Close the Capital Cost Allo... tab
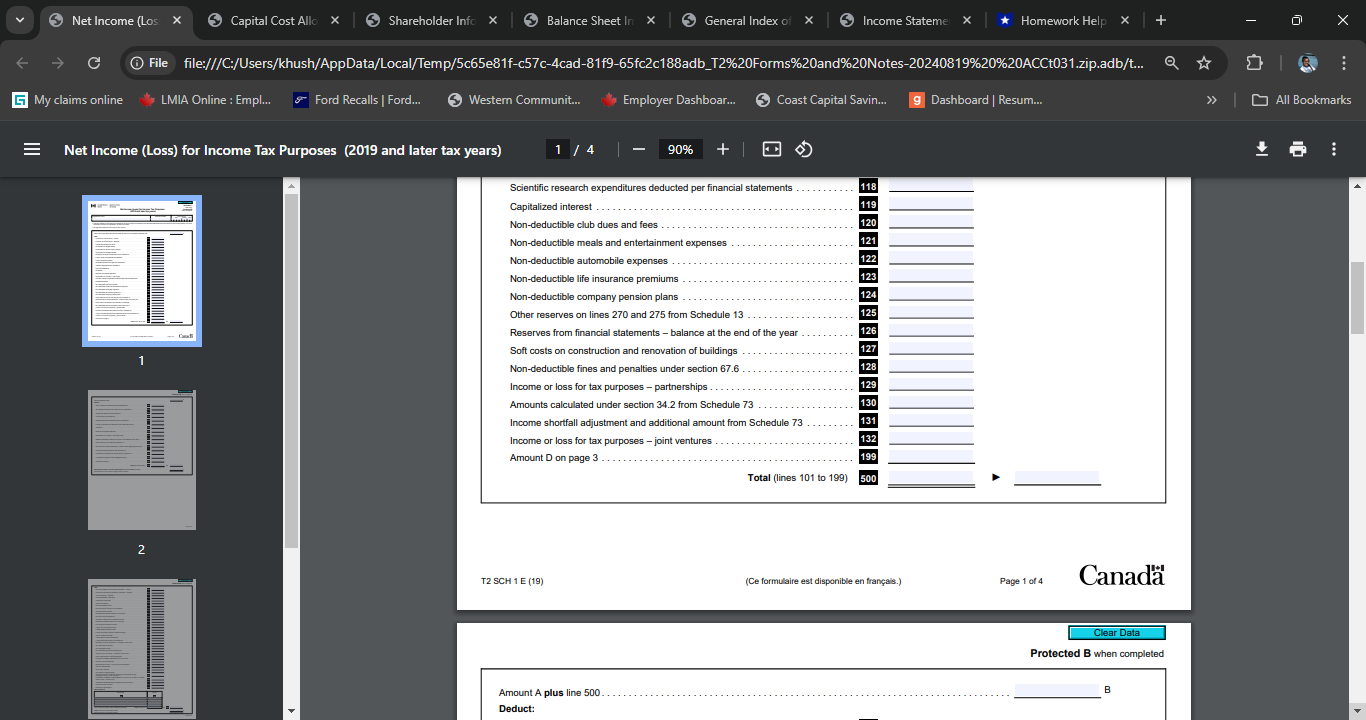The image size is (1366, 720). (335, 20)
